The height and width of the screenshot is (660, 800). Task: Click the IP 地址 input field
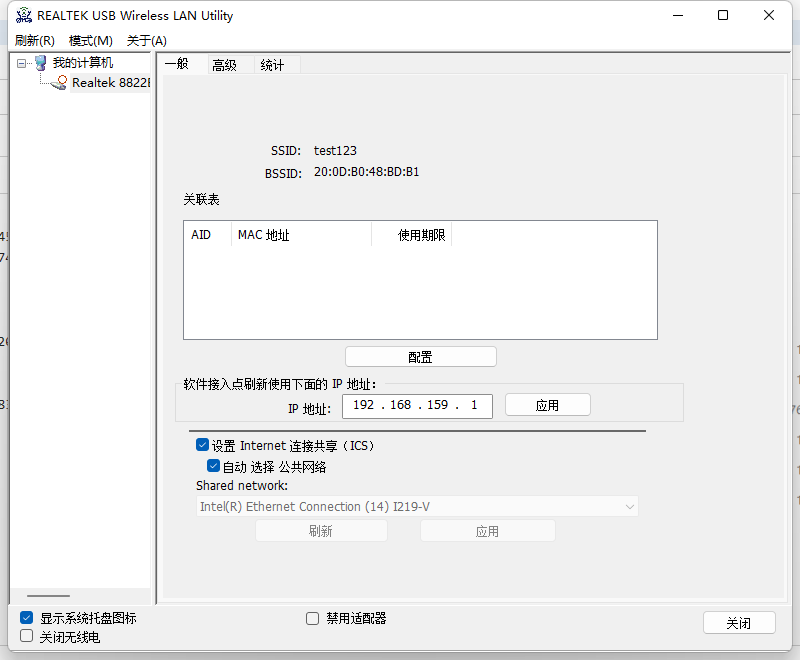coord(417,405)
